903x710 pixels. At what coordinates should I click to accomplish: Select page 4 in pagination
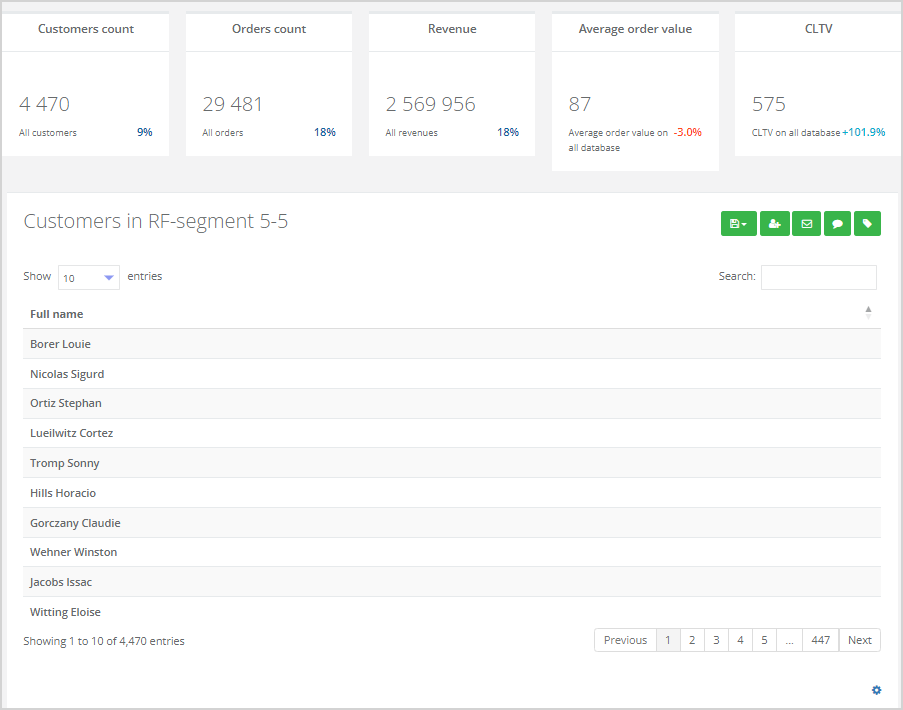740,640
